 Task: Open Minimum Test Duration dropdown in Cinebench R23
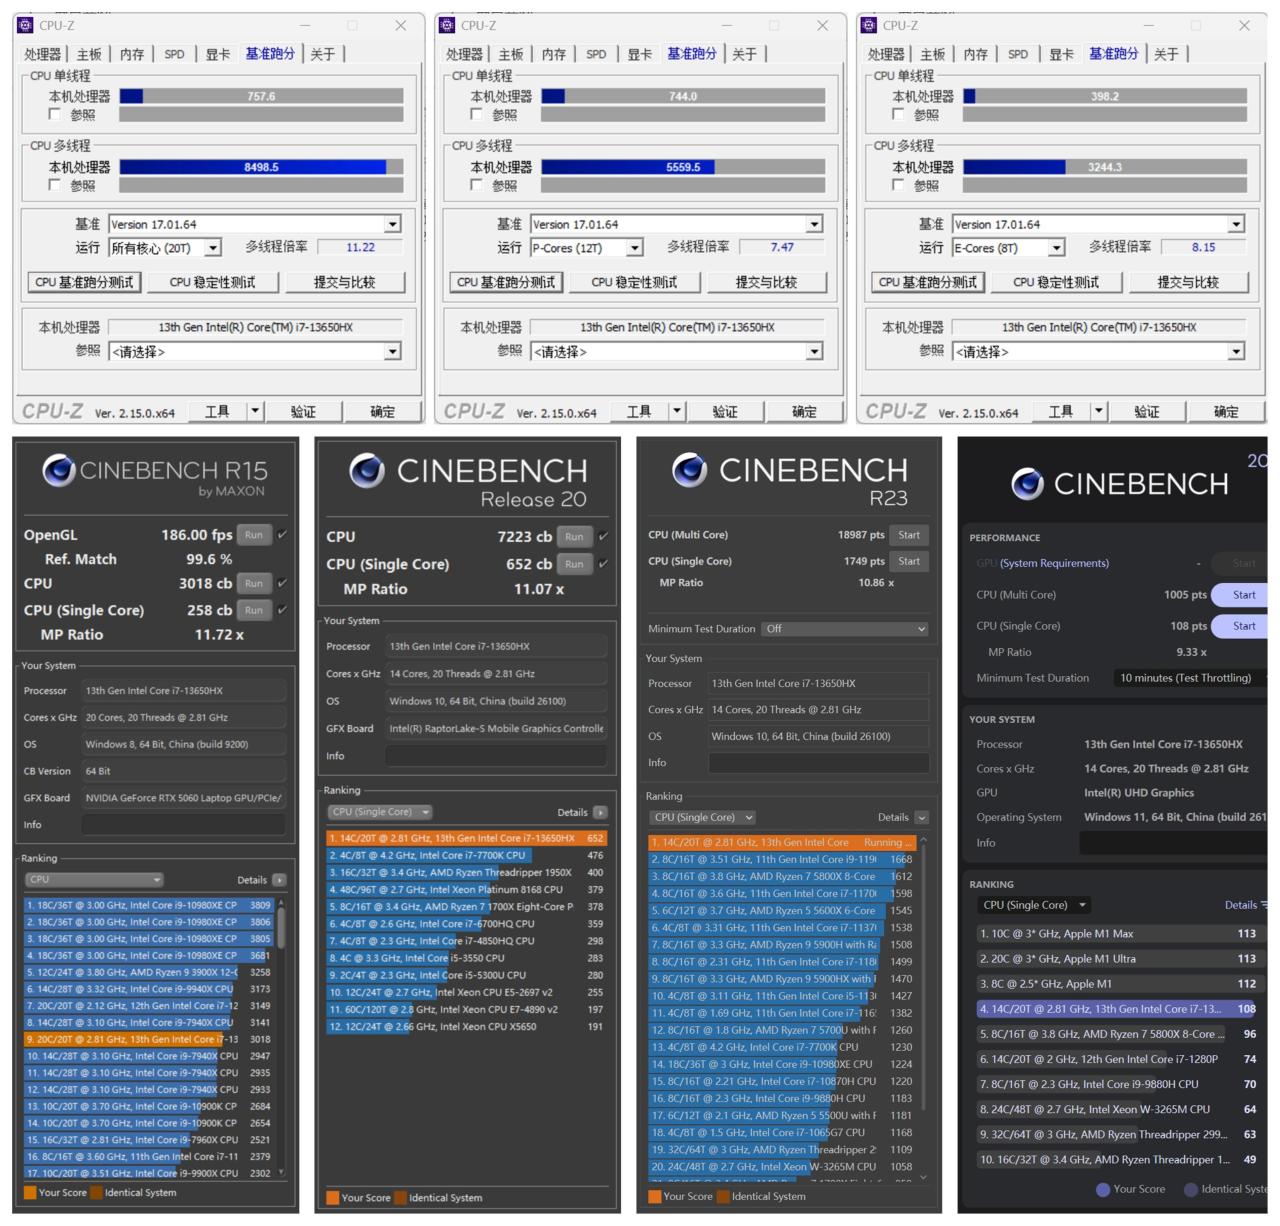(845, 629)
